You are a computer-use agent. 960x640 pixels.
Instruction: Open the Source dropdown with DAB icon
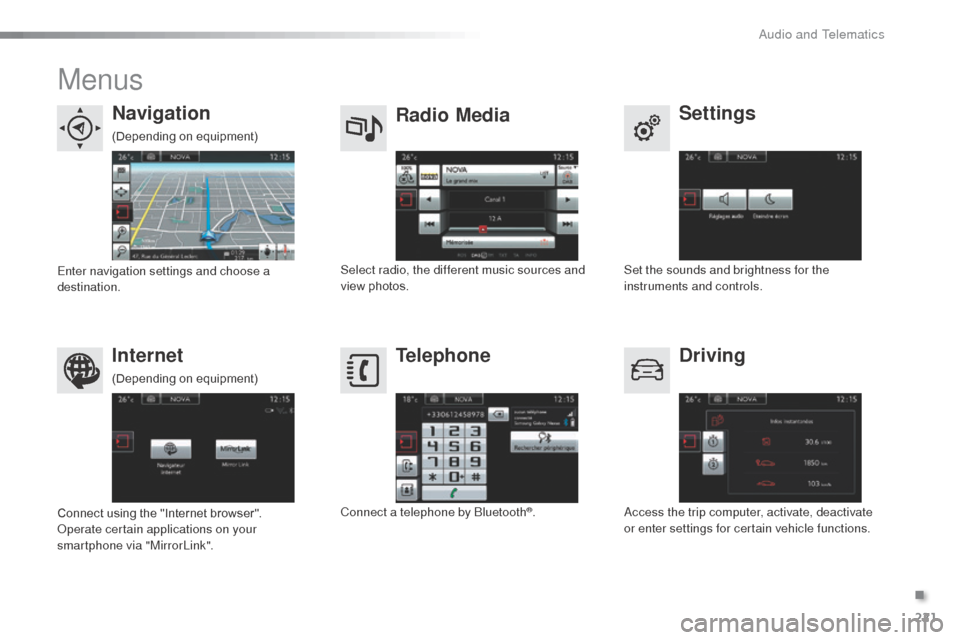pos(568,175)
